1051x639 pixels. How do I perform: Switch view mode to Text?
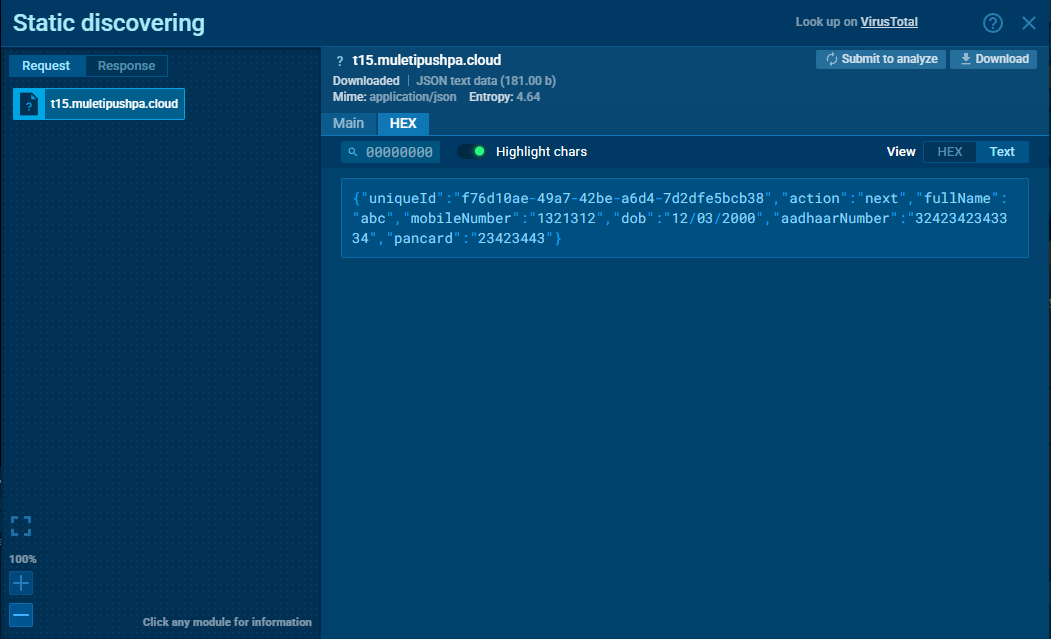tap(1001, 152)
